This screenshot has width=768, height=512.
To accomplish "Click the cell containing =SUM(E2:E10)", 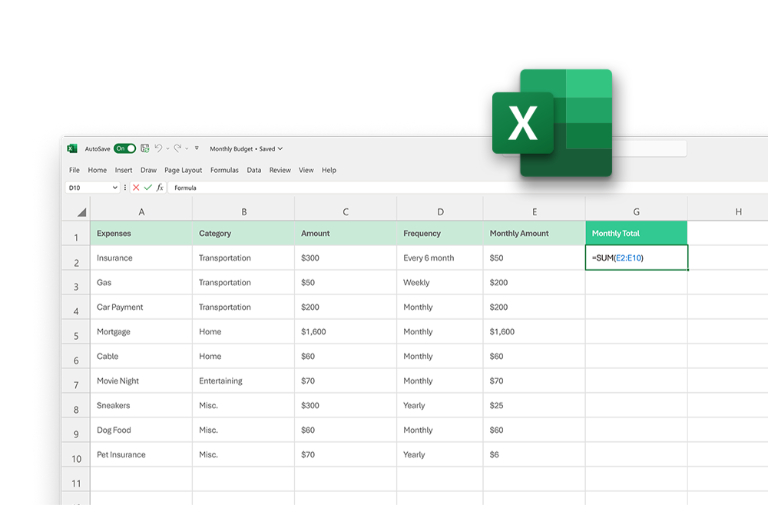I will [636, 258].
